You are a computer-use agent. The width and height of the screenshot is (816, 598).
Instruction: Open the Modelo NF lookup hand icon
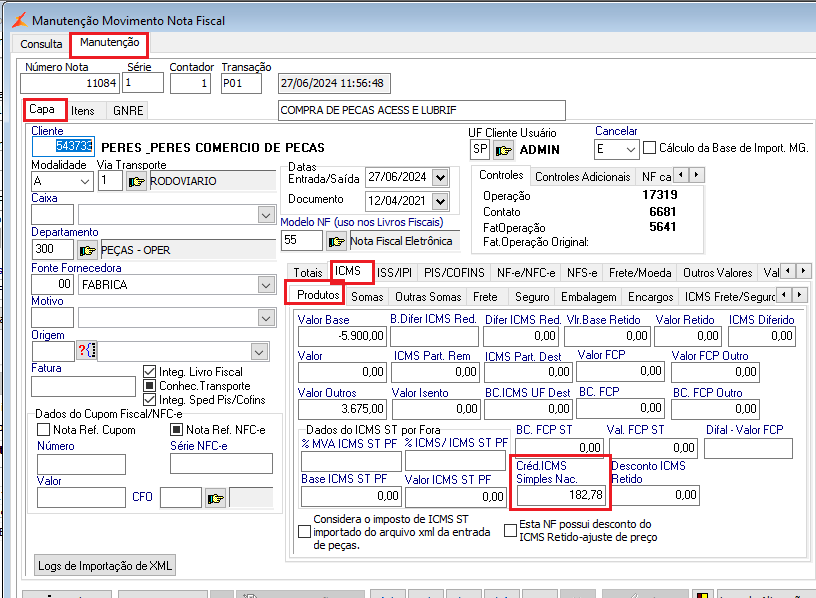(x=336, y=241)
